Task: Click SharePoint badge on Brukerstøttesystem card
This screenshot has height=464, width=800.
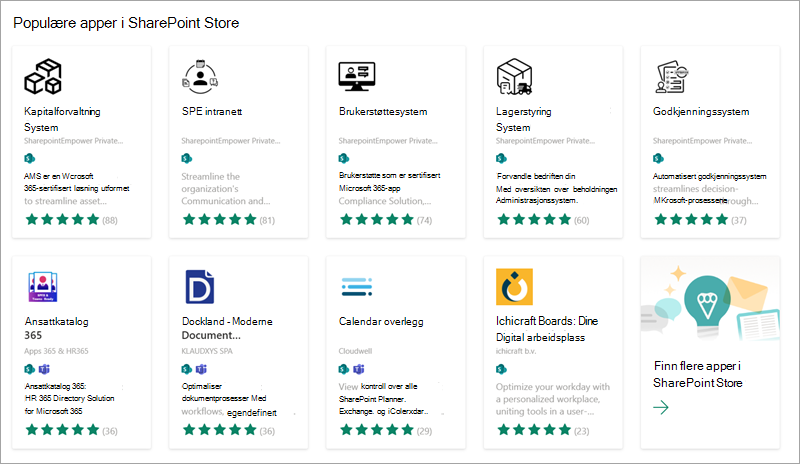Action: (x=344, y=158)
